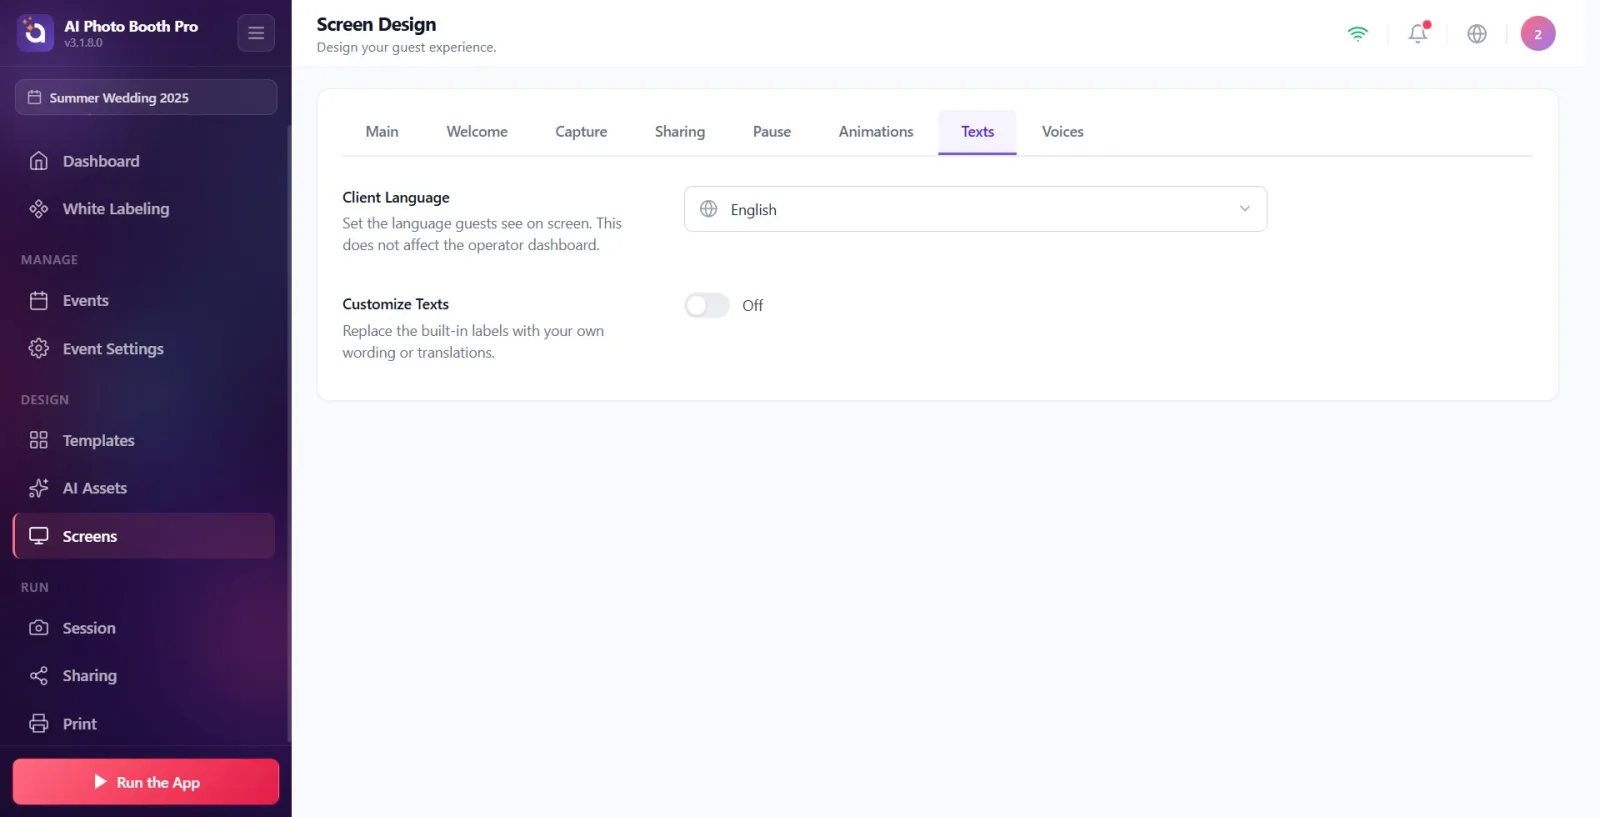Click the 'Design your guest experience.' subtitle
This screenshot has height=817, width=1600.
click(x=406, y=47)
